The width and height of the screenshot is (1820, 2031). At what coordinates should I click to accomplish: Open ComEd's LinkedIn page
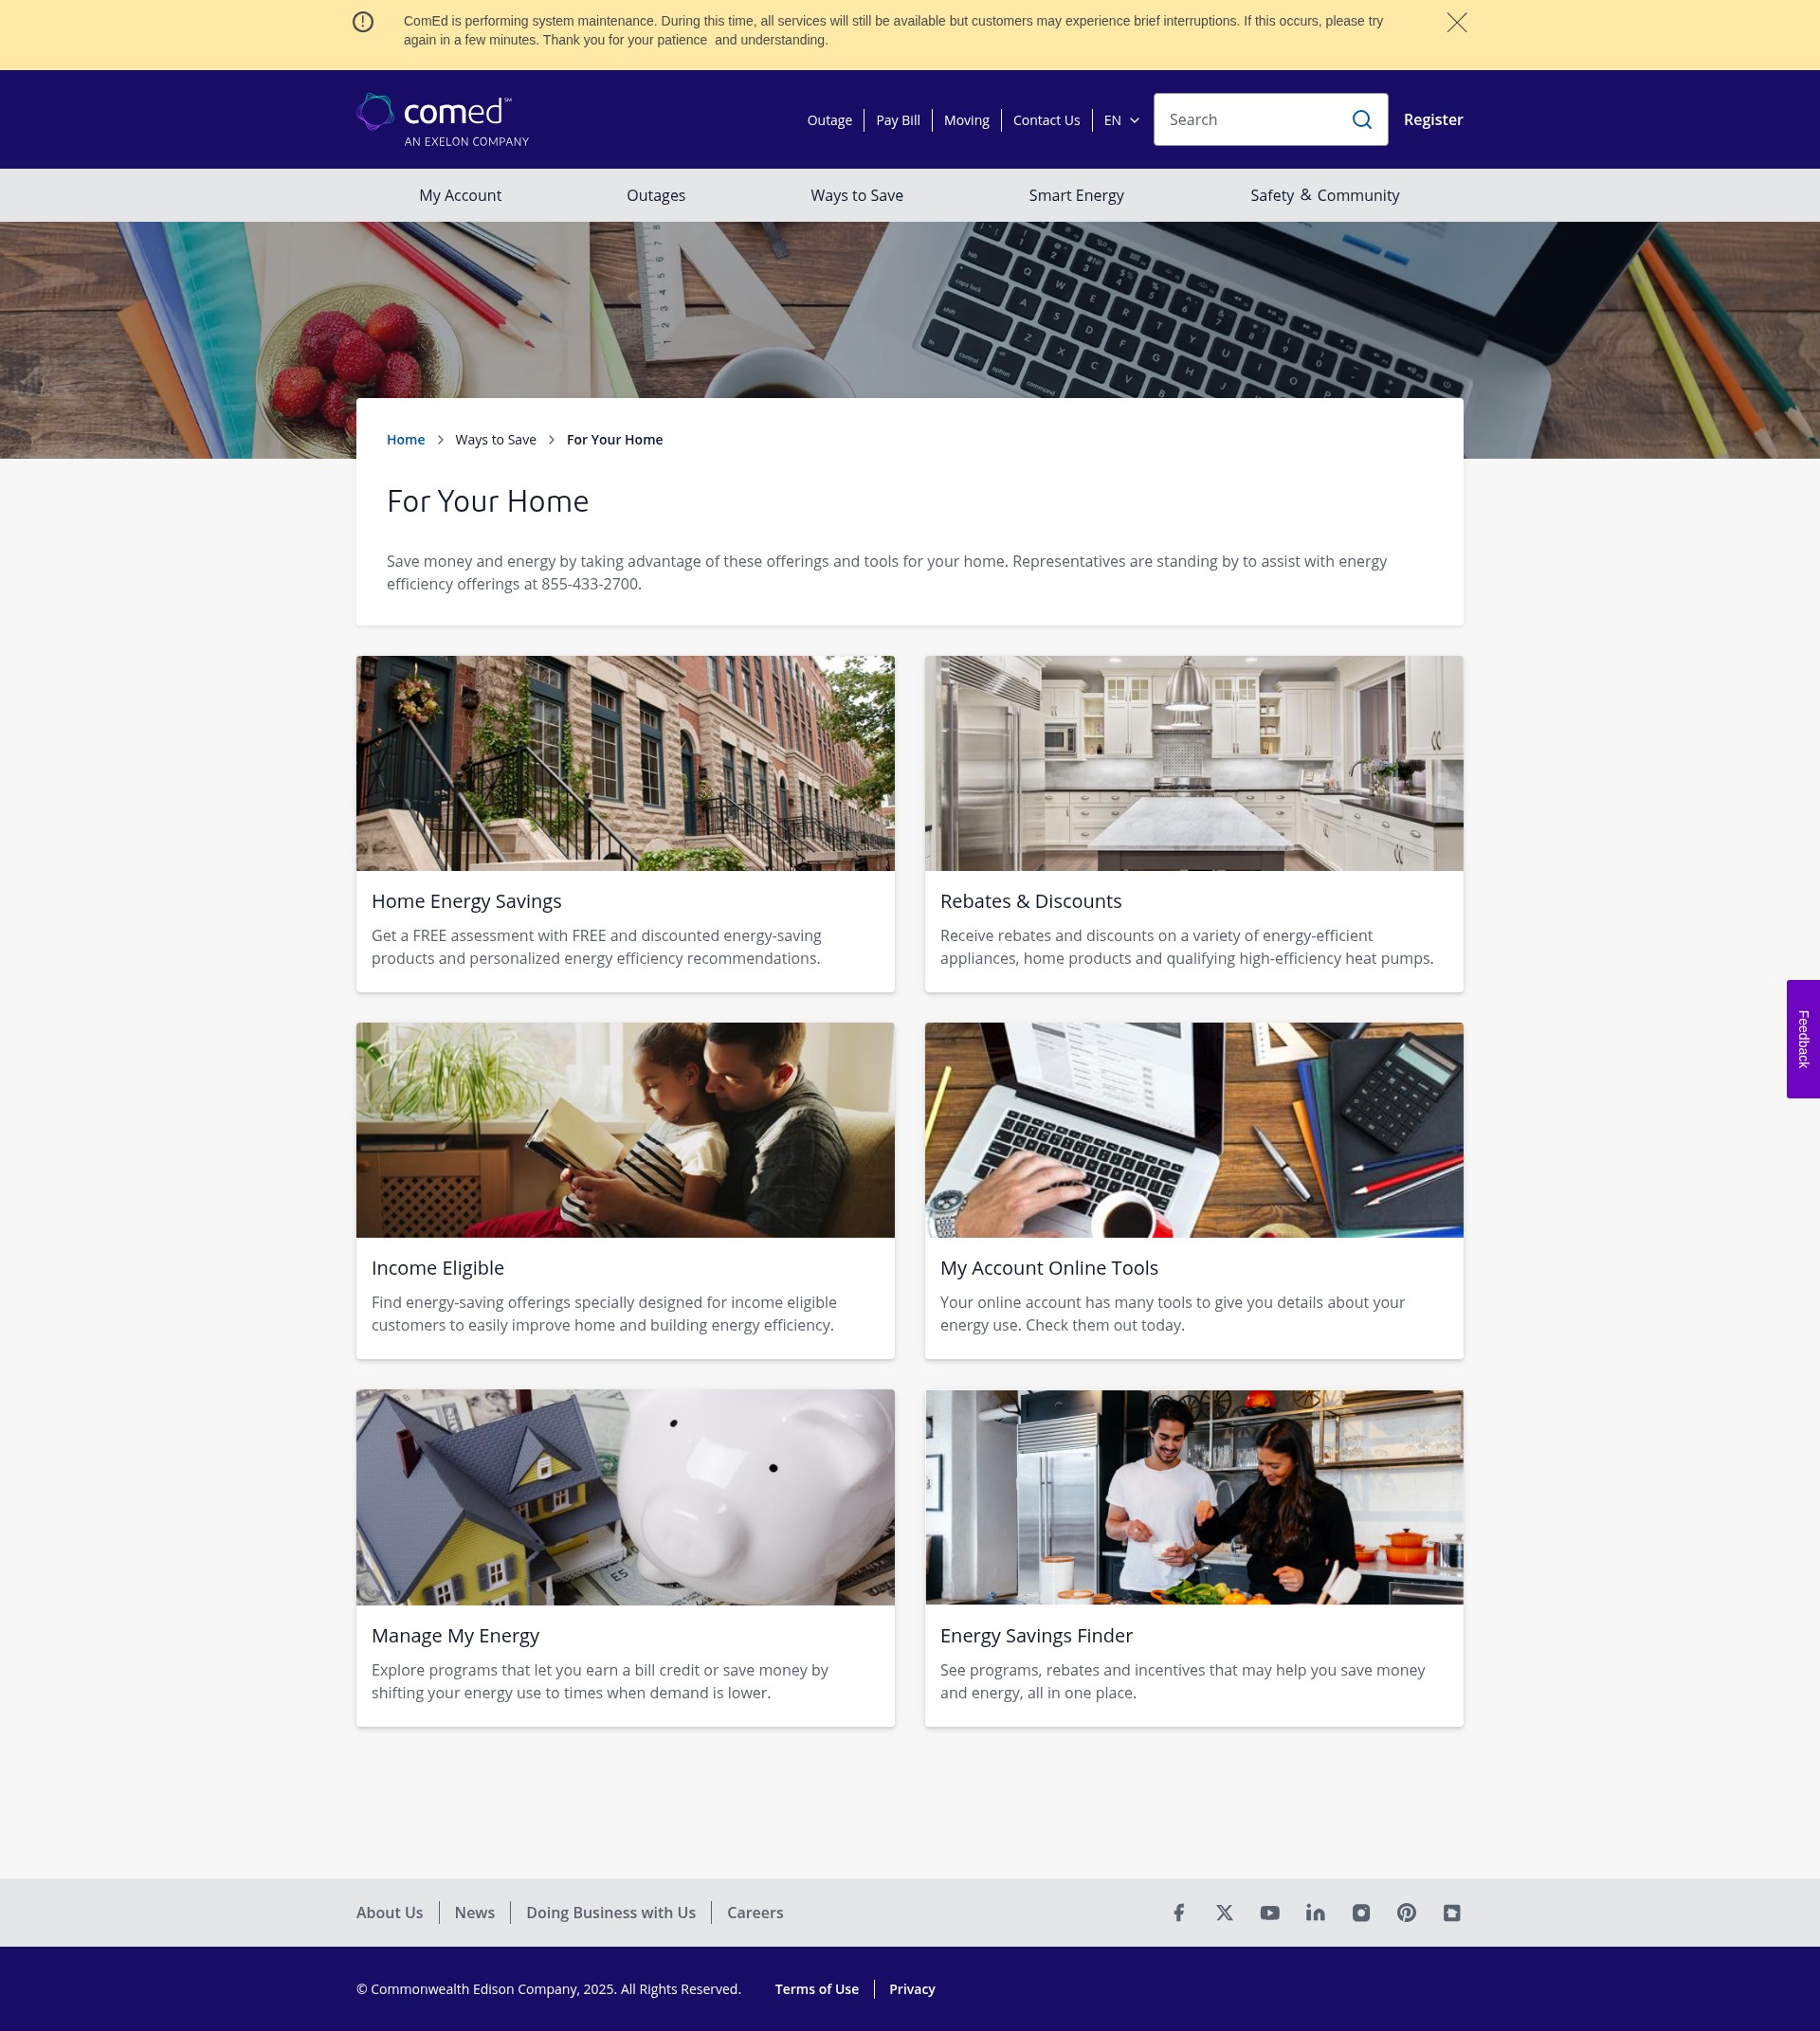(x=1315, y=1912)
